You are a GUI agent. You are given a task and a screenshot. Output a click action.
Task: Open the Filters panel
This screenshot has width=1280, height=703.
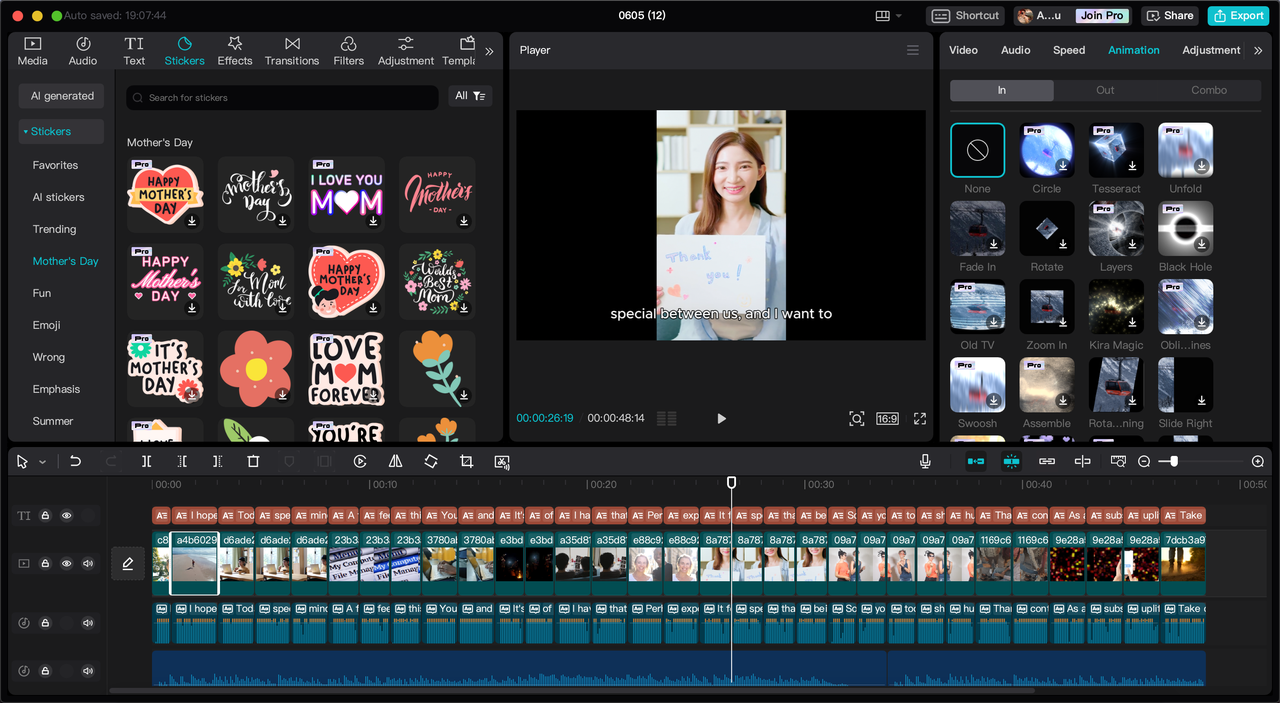click(349, 51)
